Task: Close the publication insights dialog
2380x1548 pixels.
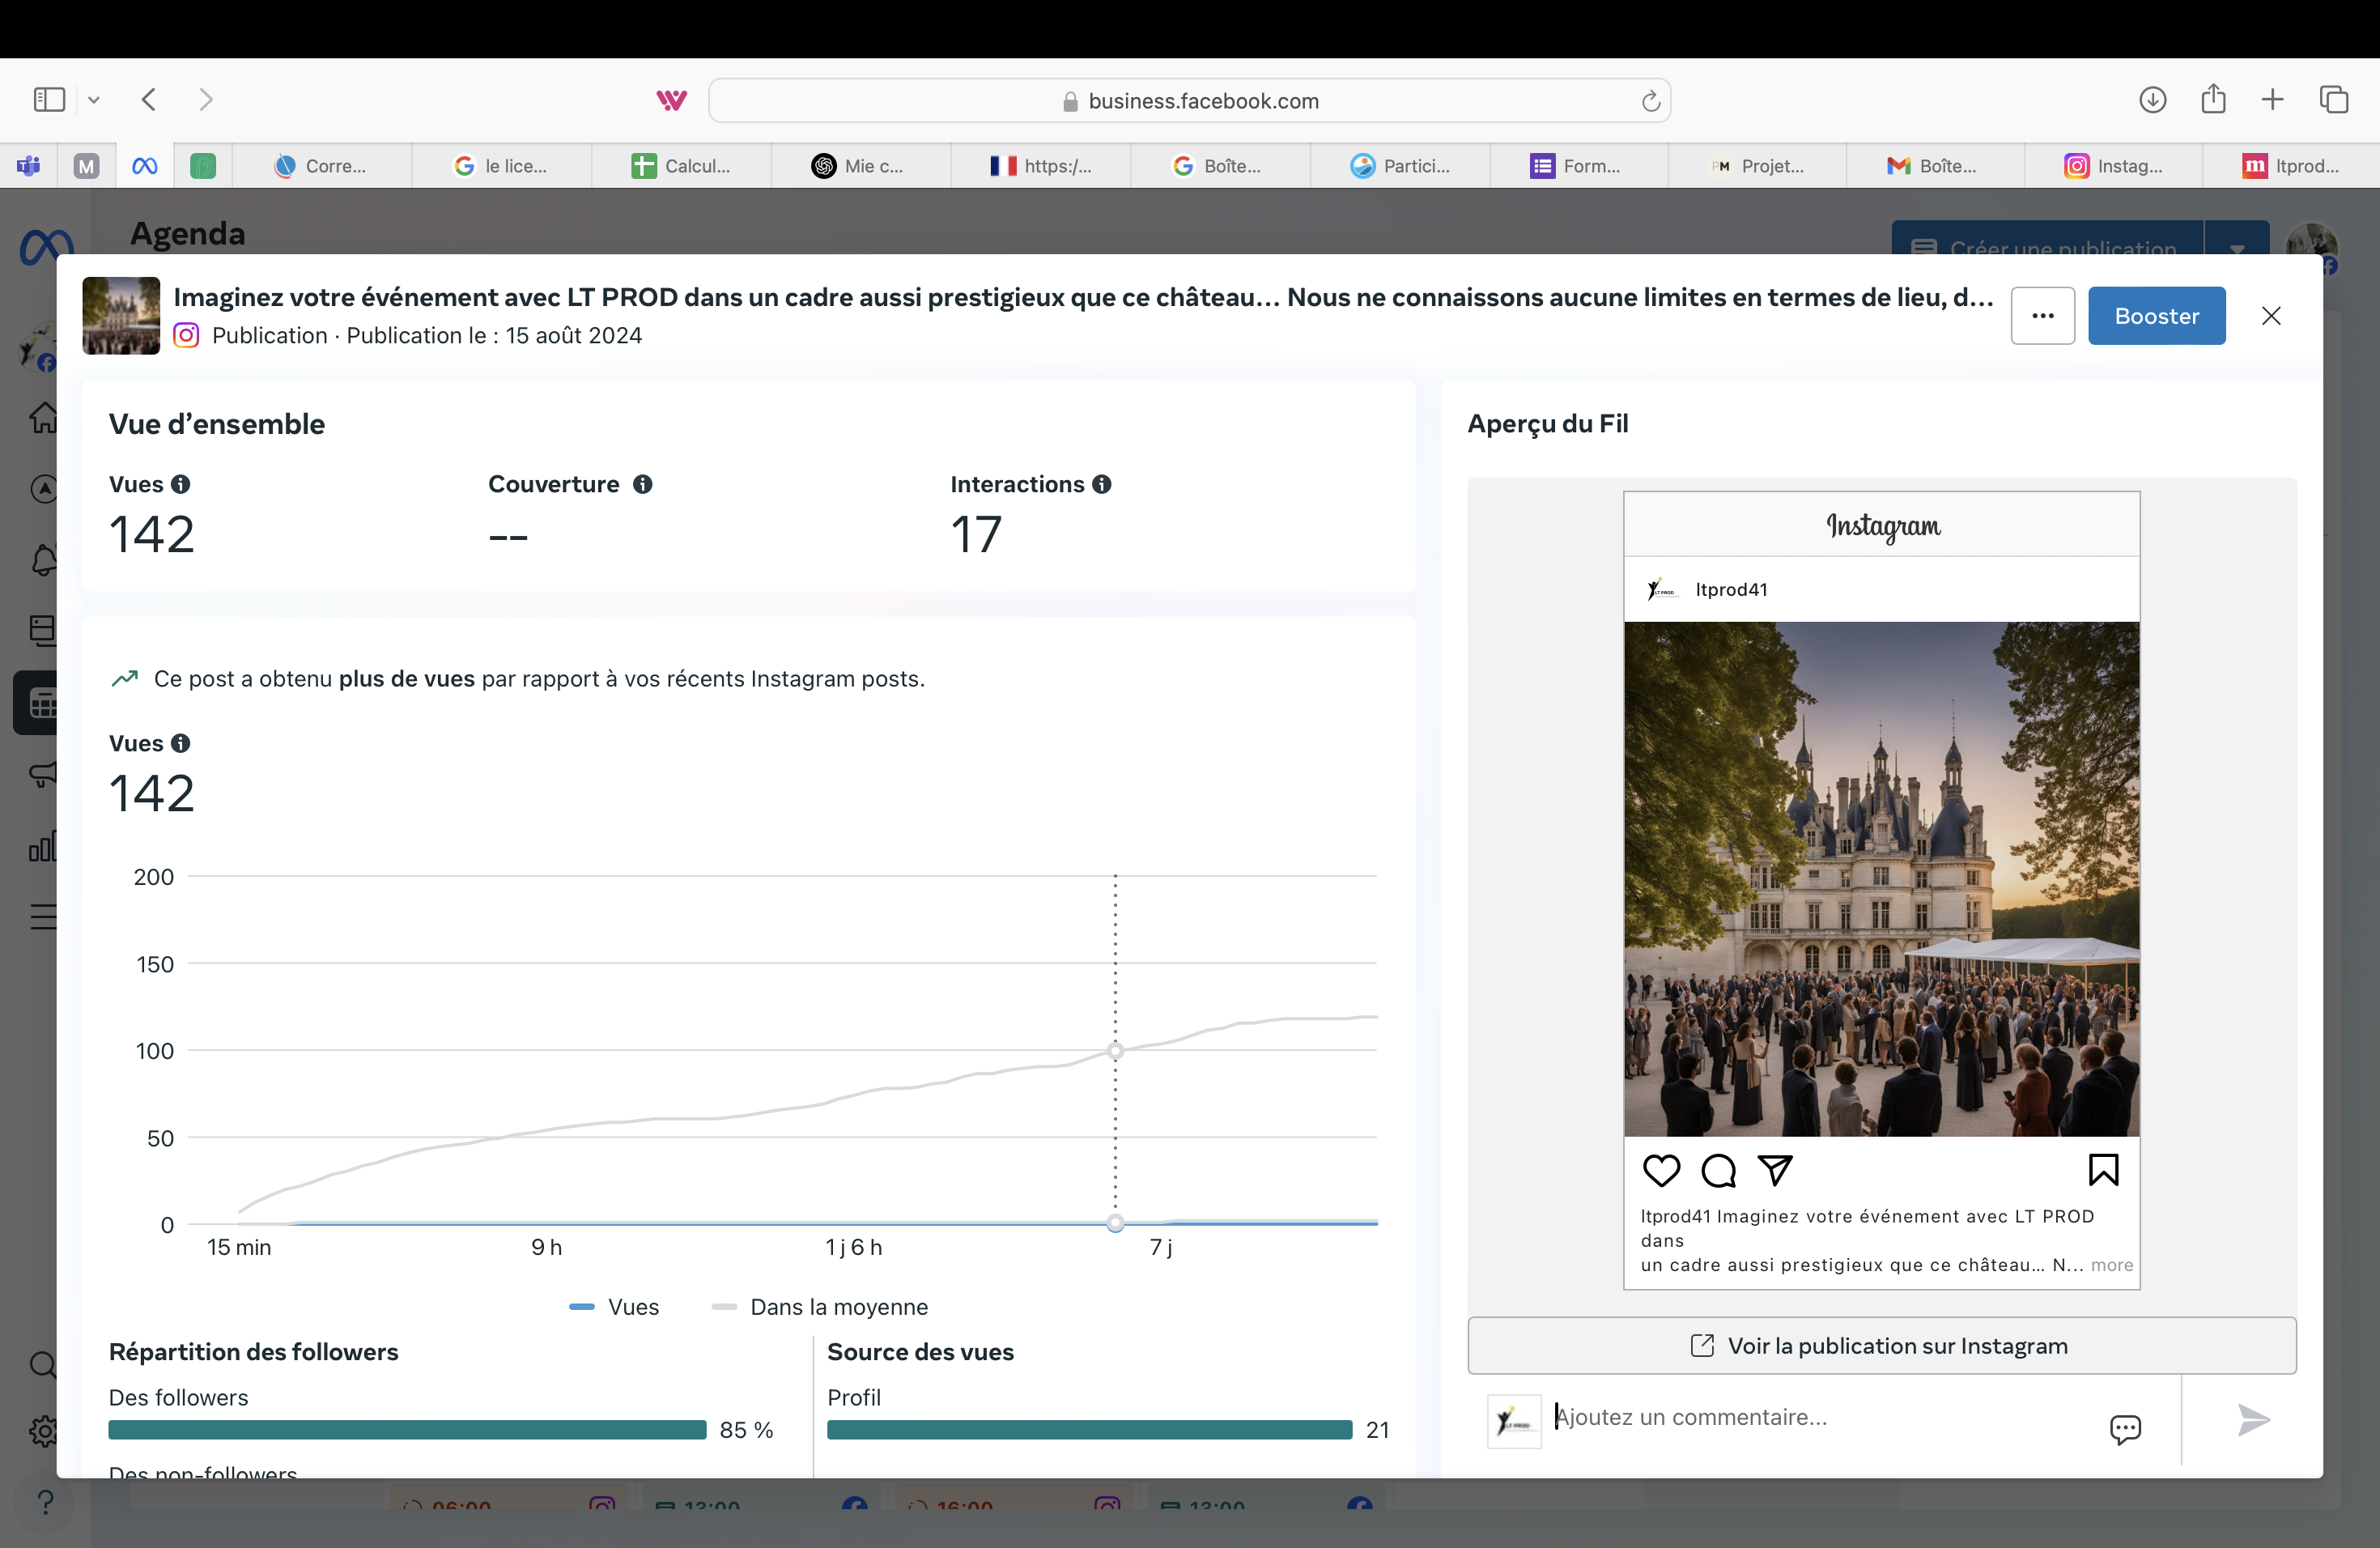Action: point(2271,316)
